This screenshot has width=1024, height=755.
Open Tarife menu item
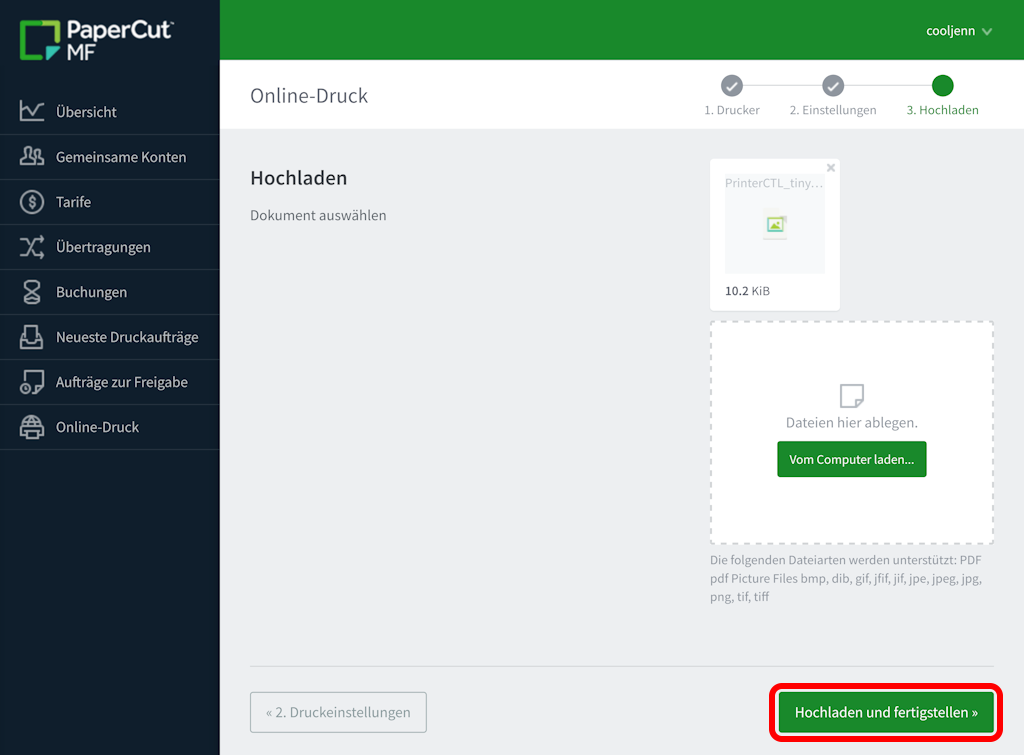tap(74, 202)
